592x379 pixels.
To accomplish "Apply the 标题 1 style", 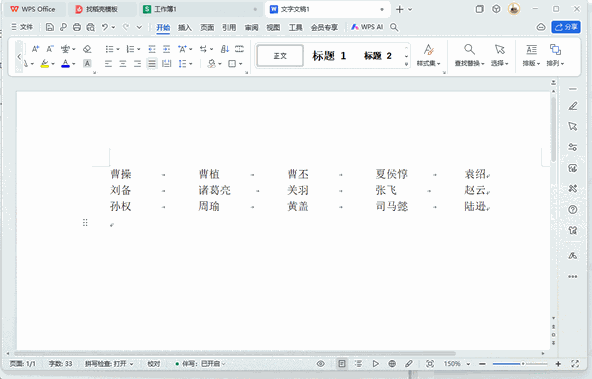I will pyautogui.click(x=329, y=56).
